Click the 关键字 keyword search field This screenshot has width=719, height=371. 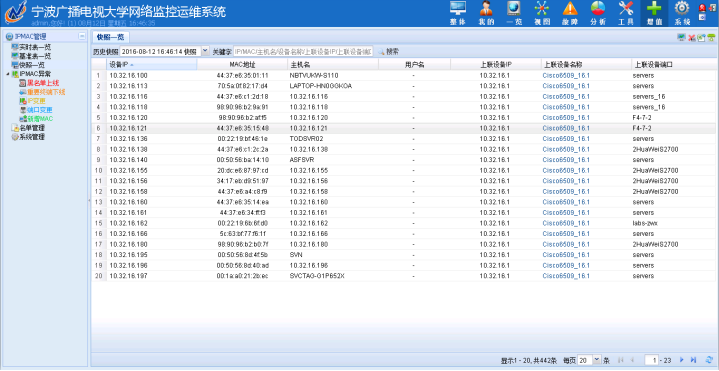pyautogui.click(x=303, y=51)
